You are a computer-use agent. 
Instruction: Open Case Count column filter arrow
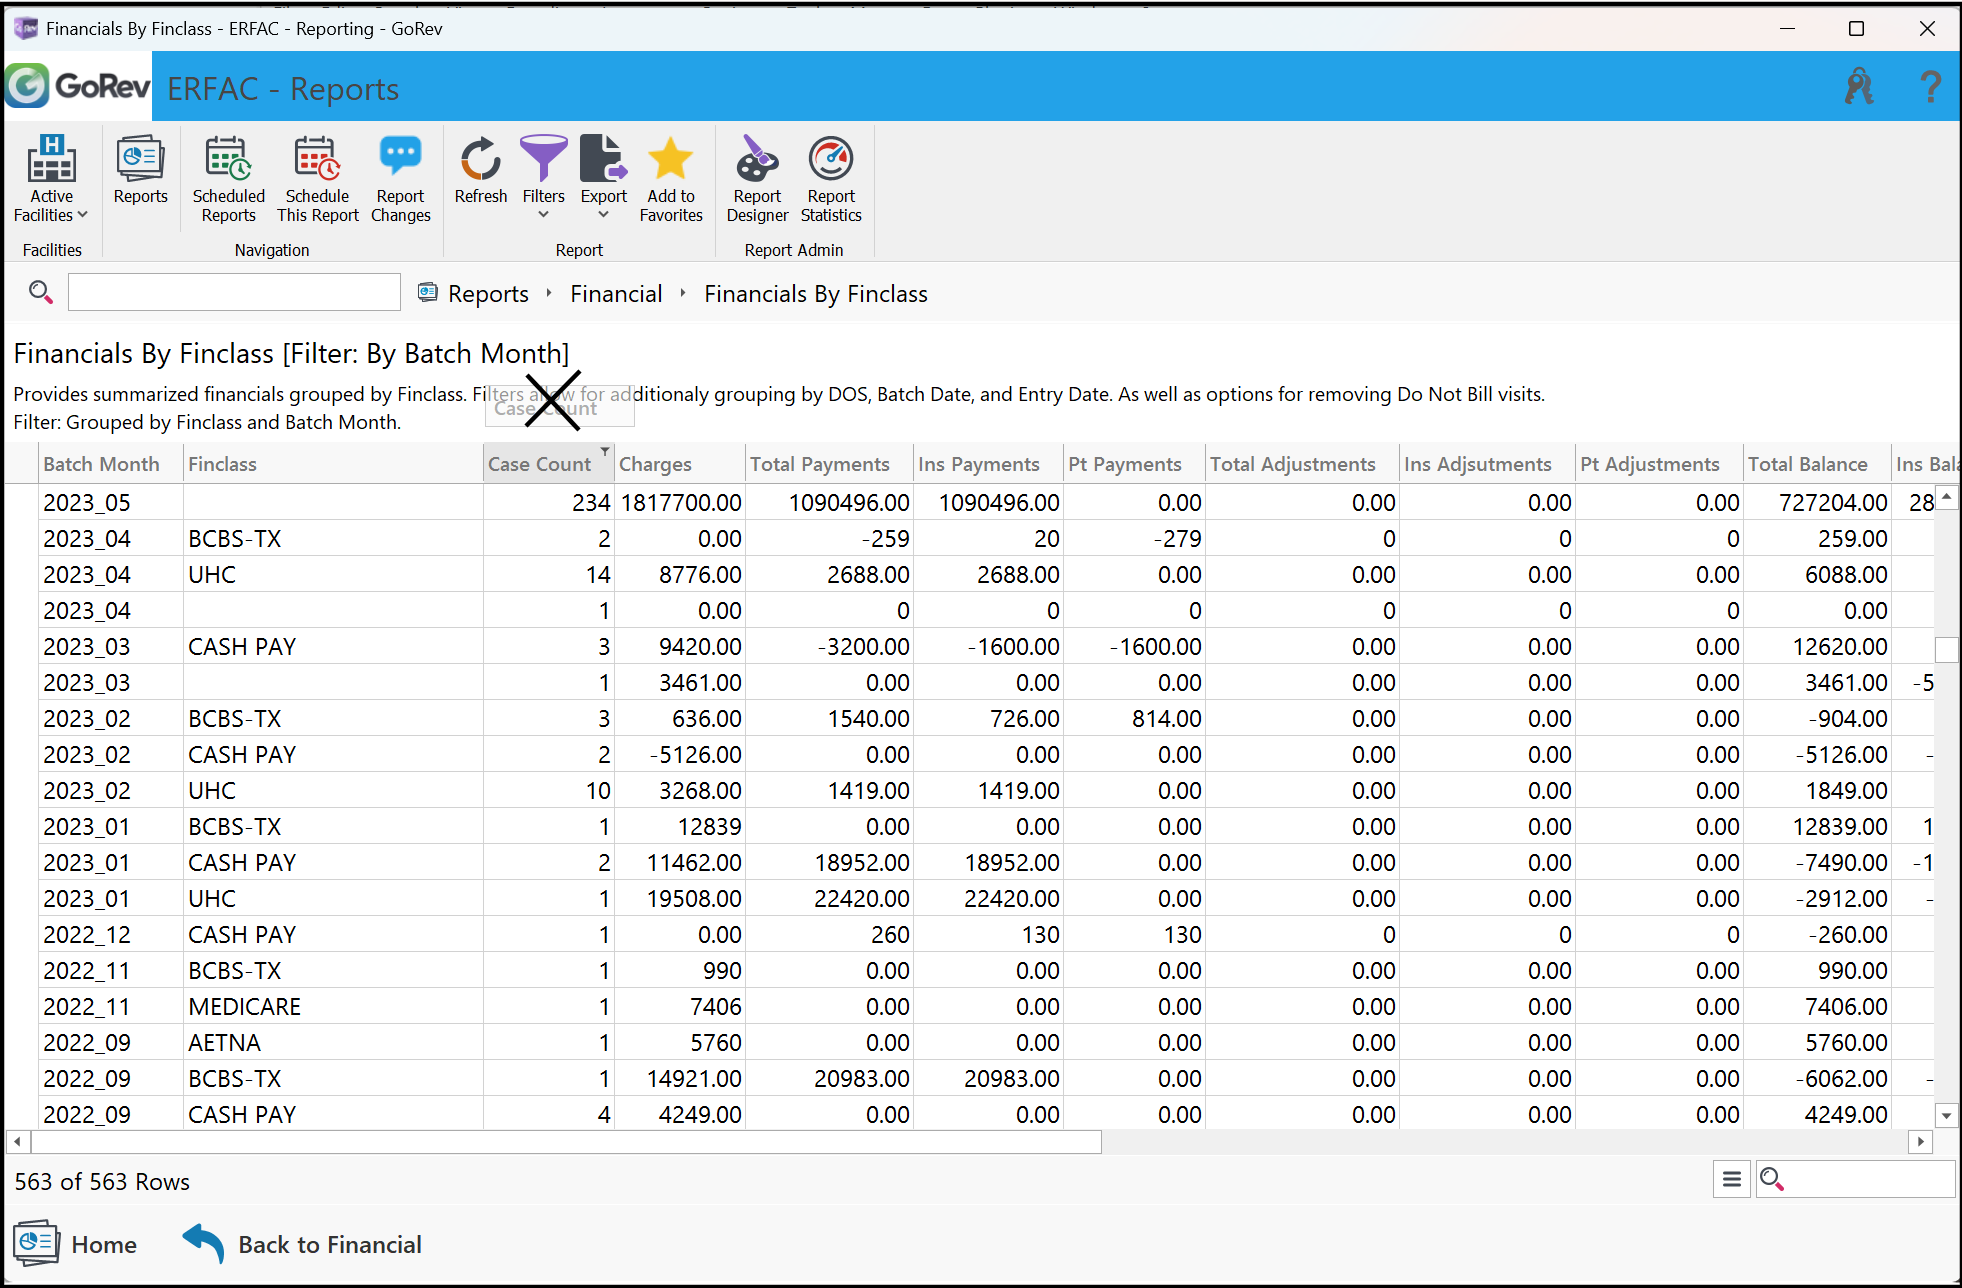click(605, 452)
